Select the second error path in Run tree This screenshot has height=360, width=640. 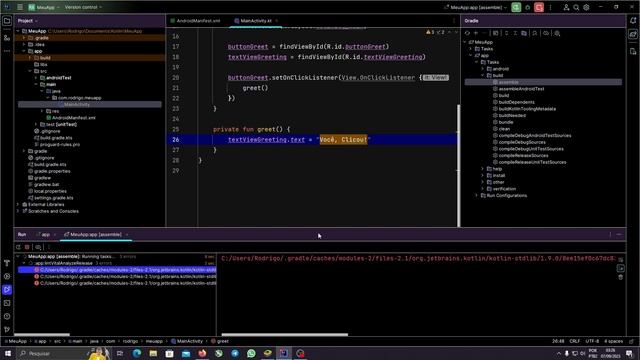(x=125, y=277)
